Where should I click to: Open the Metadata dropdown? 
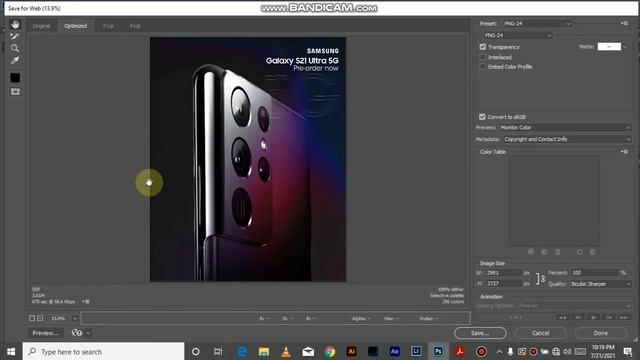[567, 139]
